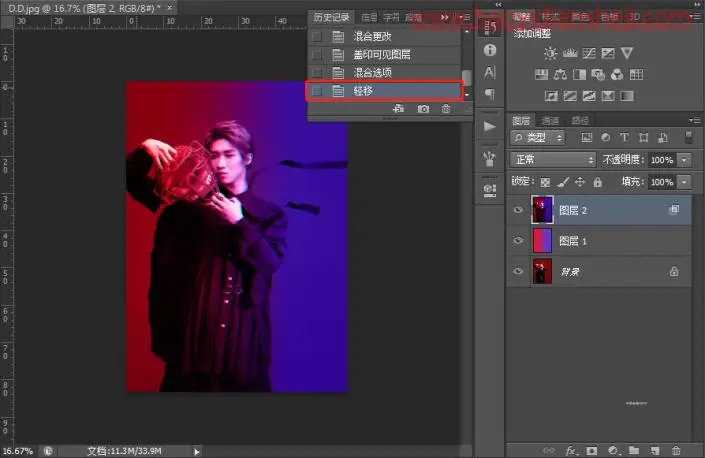705x458 pixels.
Task: Filter for pixel layers icon
Action: (x=587, y=138)
